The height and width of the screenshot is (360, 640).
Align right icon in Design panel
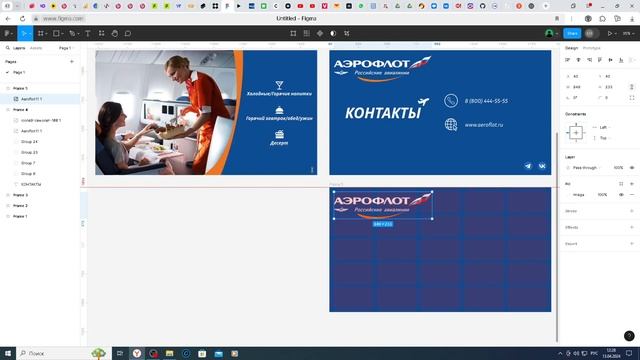tap(589, 60)
